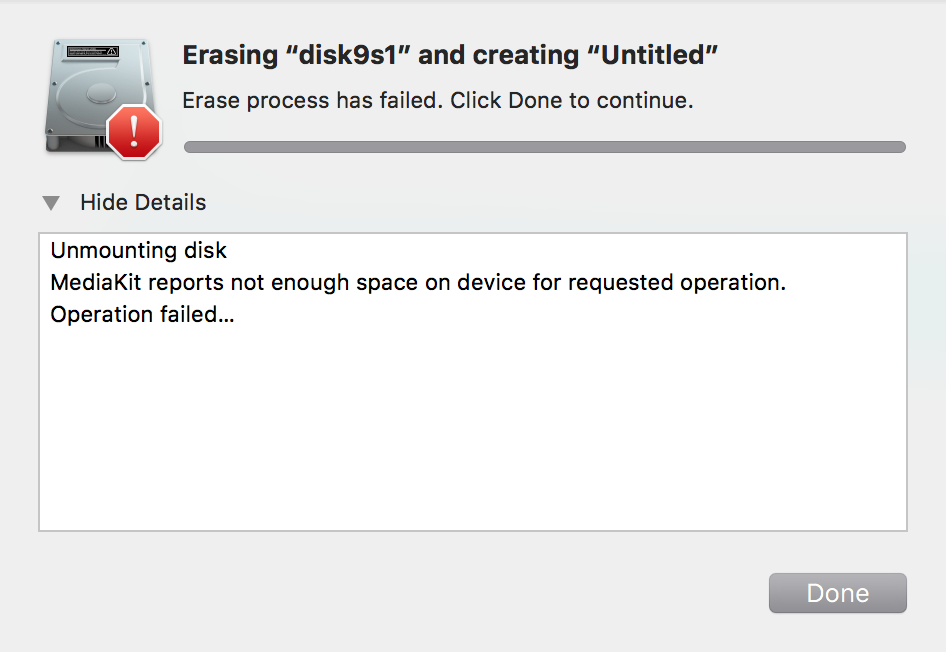946x652 pixels.
Task: Click the "Unmounting disk" log line
Action: click(138, 250)
